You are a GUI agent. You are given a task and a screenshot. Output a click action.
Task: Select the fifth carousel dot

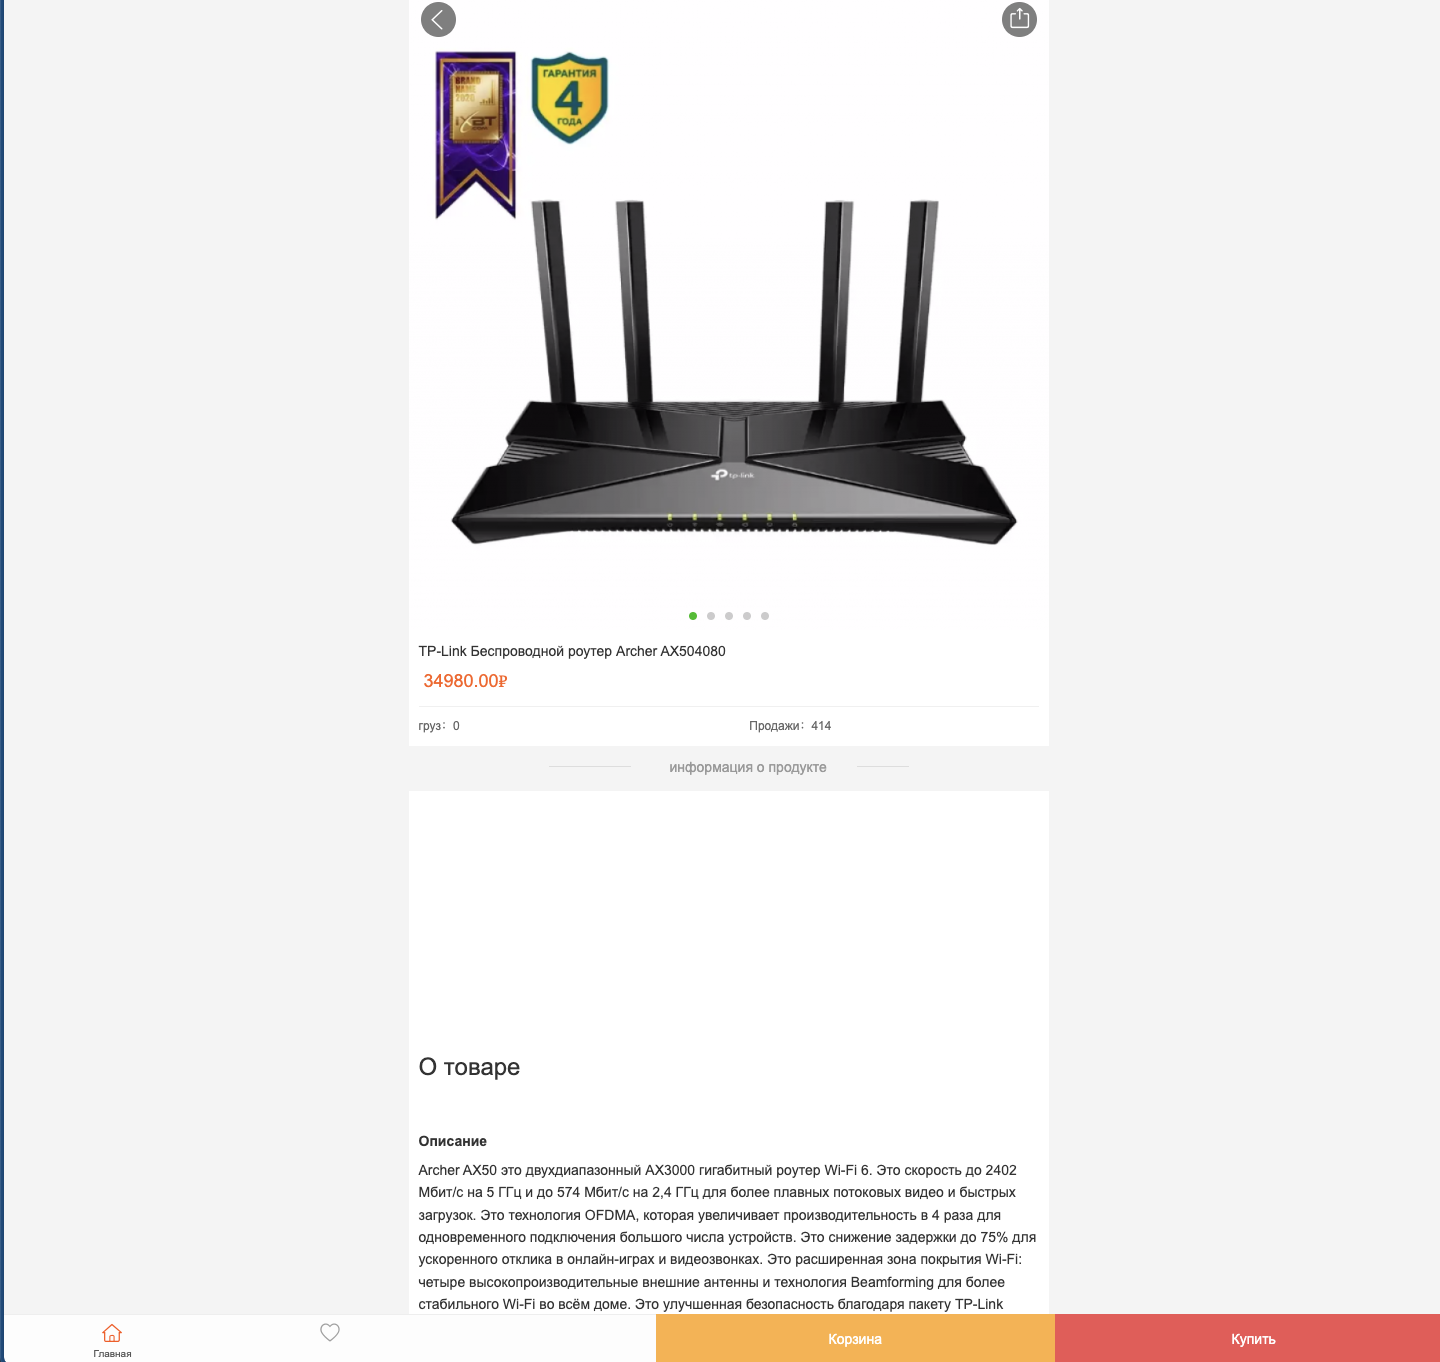(765, 616)
